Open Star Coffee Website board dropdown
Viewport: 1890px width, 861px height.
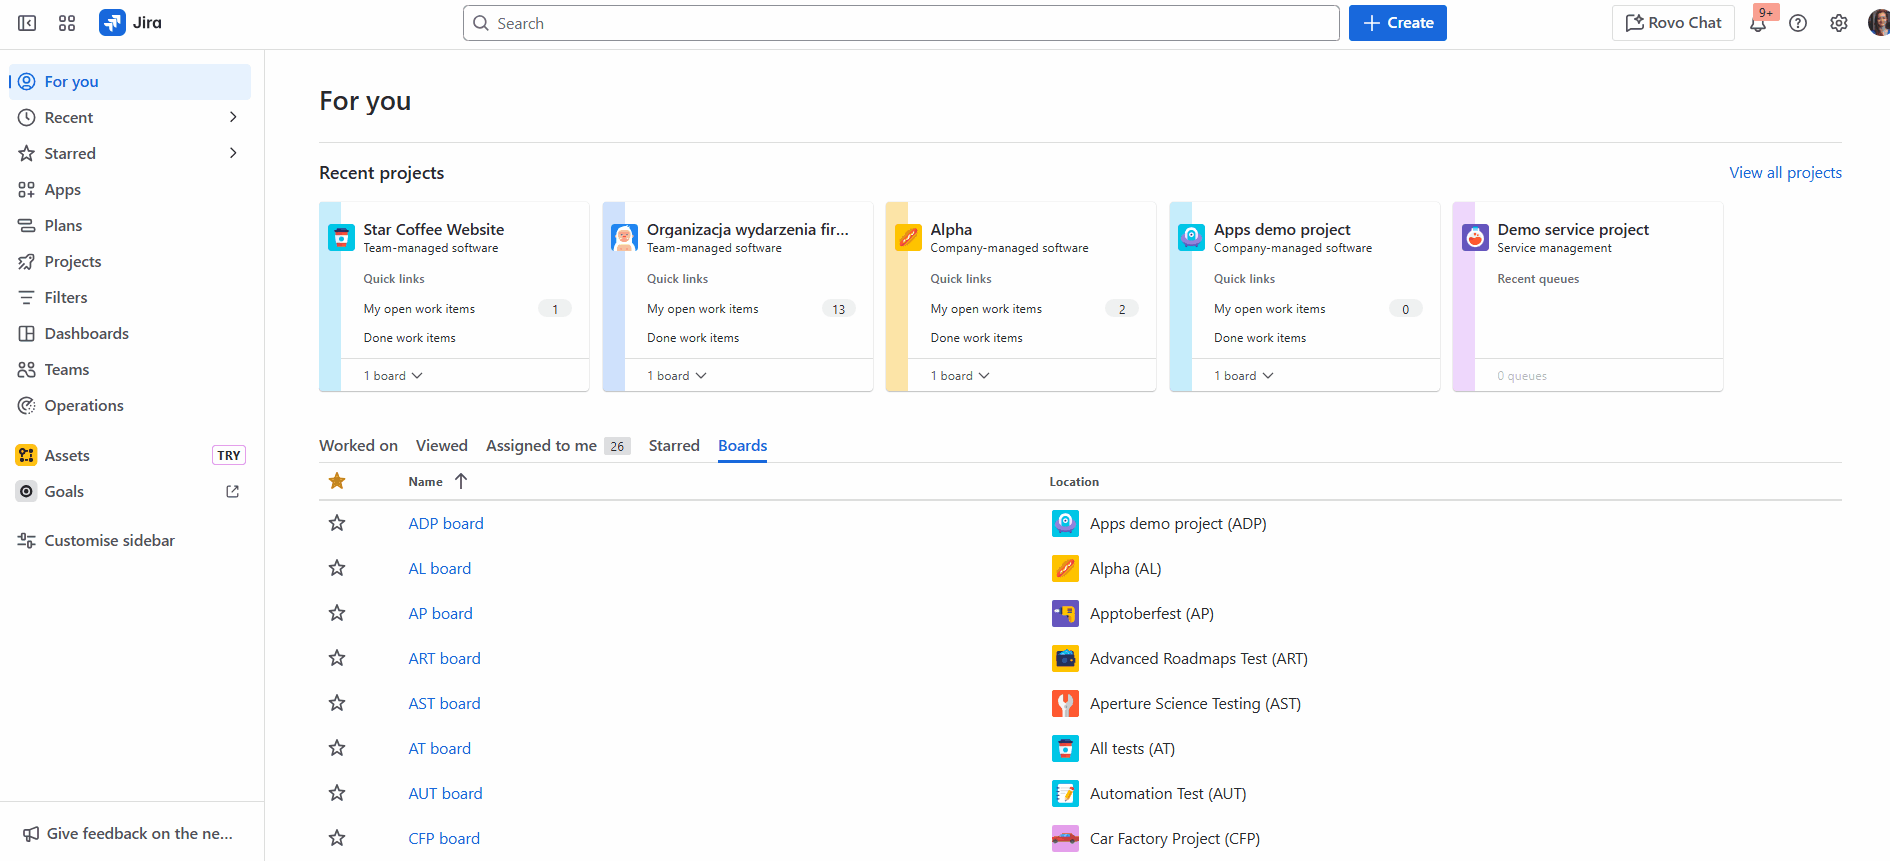click(x=393, y=376)
